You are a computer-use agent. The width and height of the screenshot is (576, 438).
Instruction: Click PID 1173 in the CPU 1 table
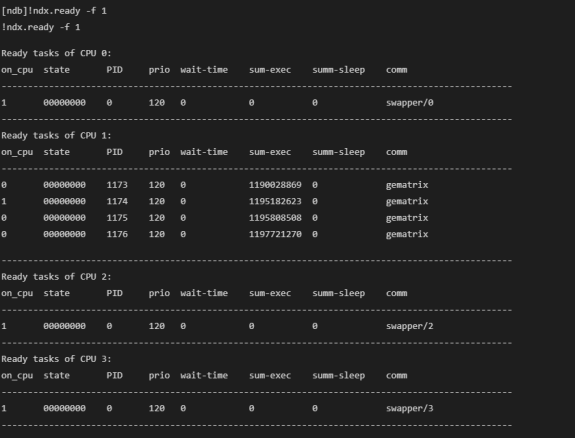pos(117,185)
